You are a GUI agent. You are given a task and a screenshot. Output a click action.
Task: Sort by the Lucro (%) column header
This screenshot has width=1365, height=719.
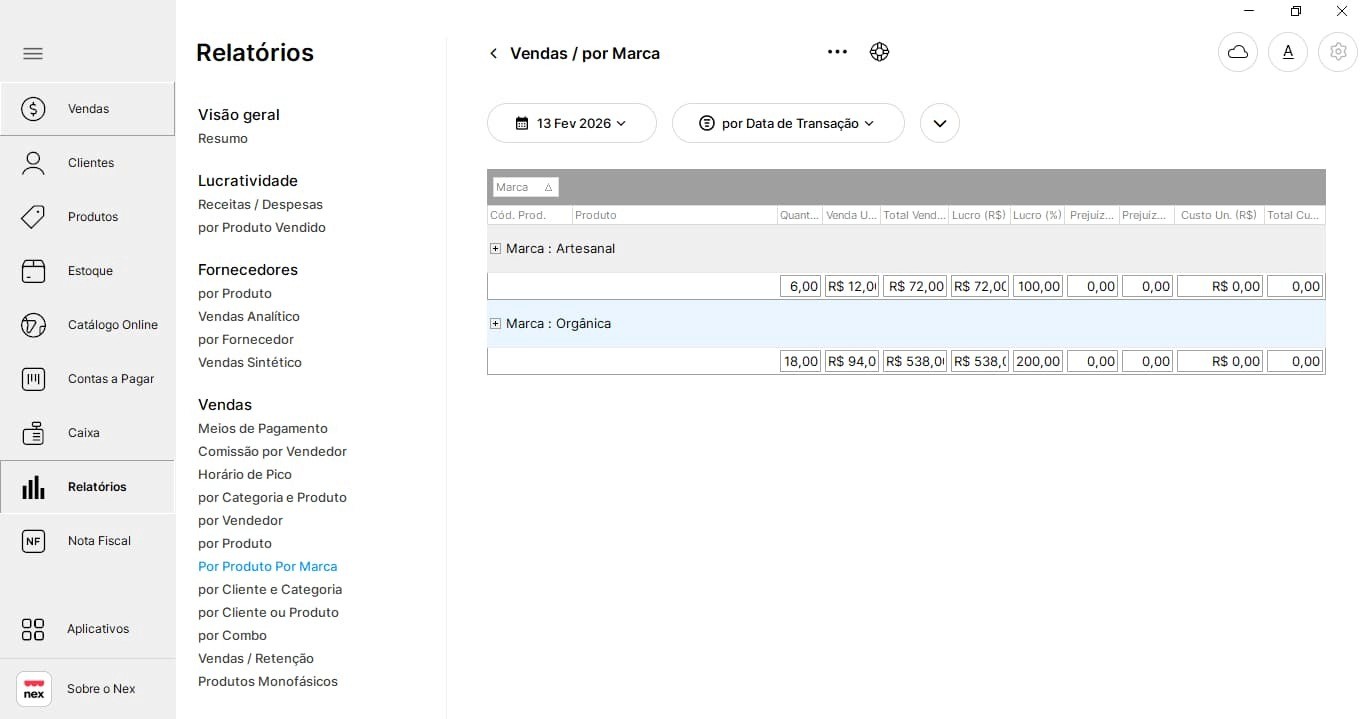point(1037,215)
